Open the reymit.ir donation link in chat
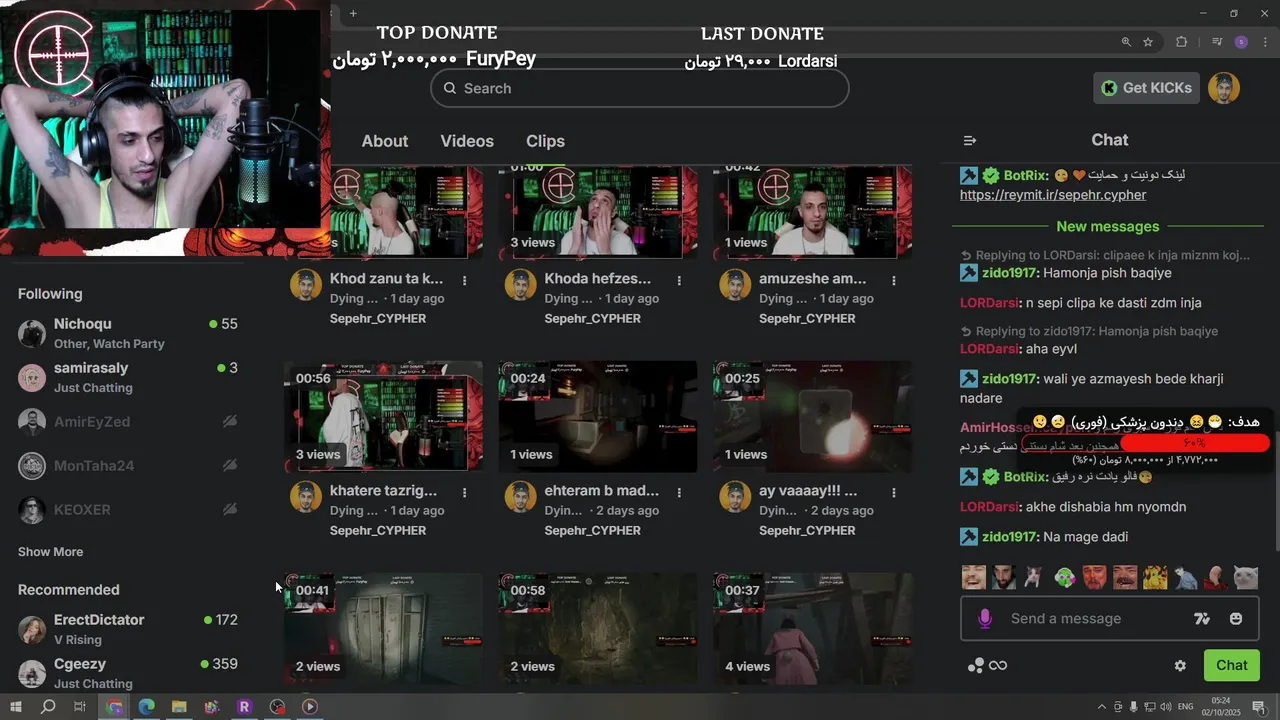Viewport: 1280px width, 720px height. pos(1053,195)
